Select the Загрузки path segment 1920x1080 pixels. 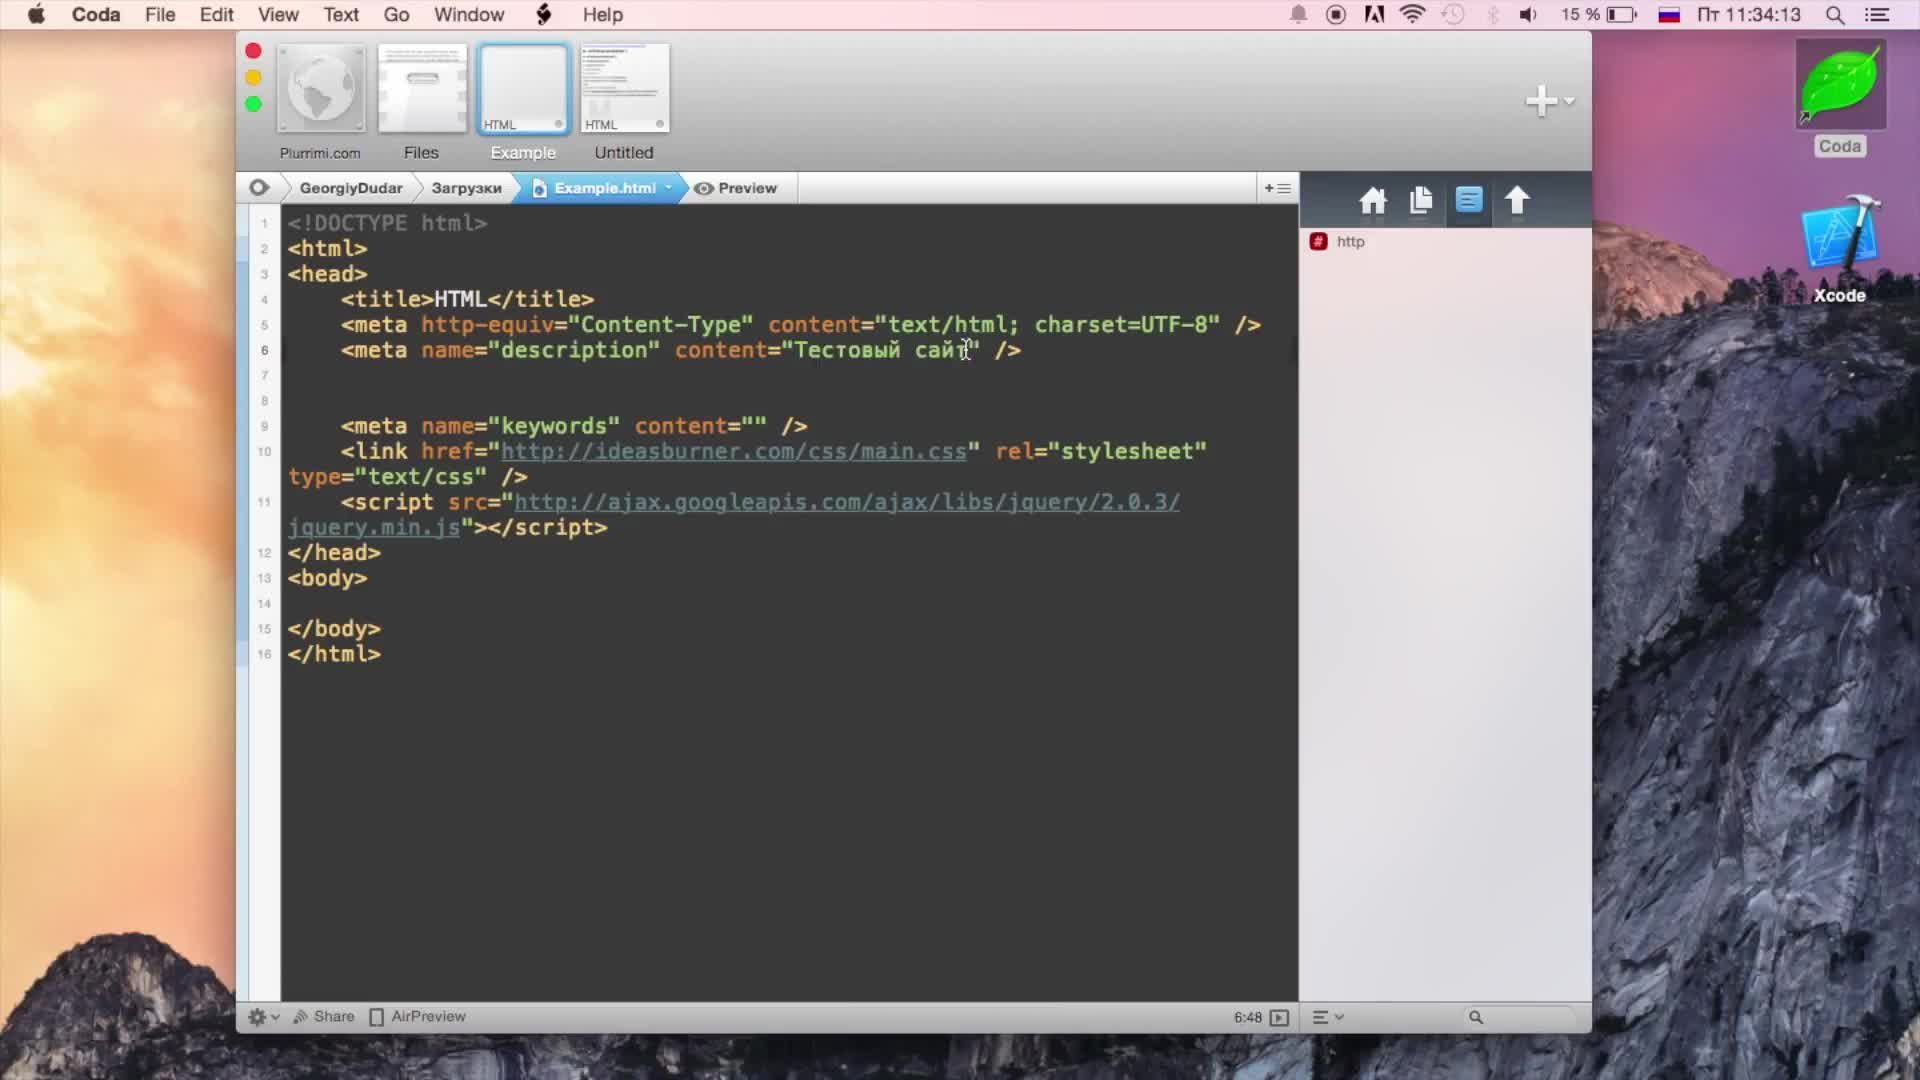pos(466,188)
